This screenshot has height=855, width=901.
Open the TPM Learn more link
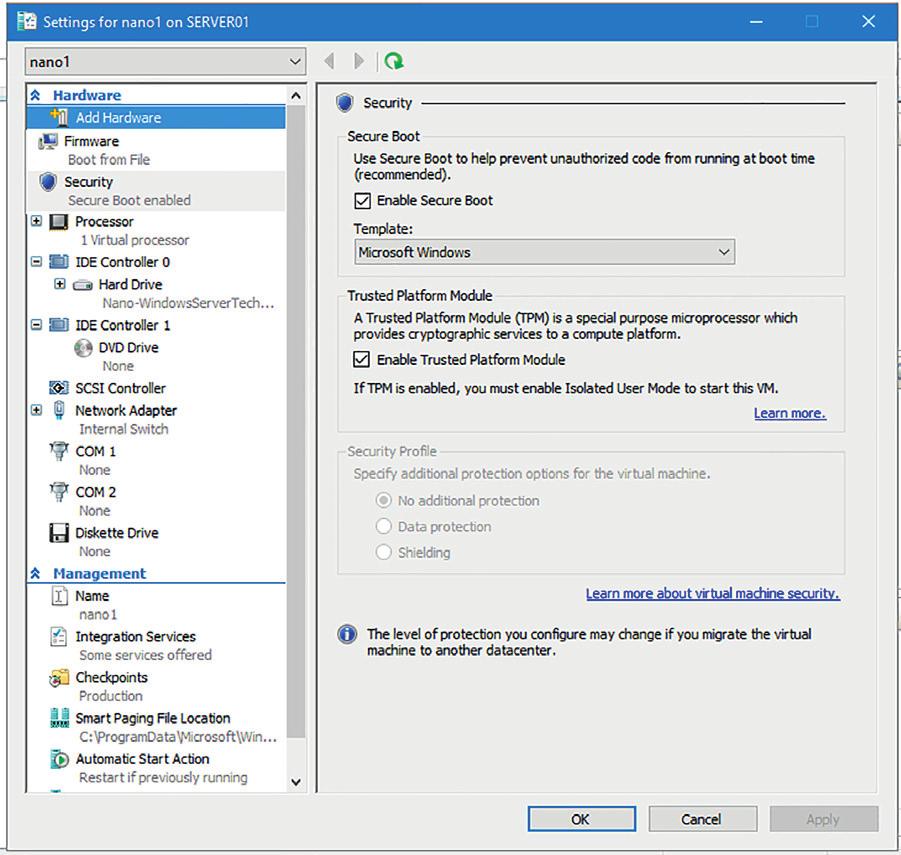[x=790, y=413]
